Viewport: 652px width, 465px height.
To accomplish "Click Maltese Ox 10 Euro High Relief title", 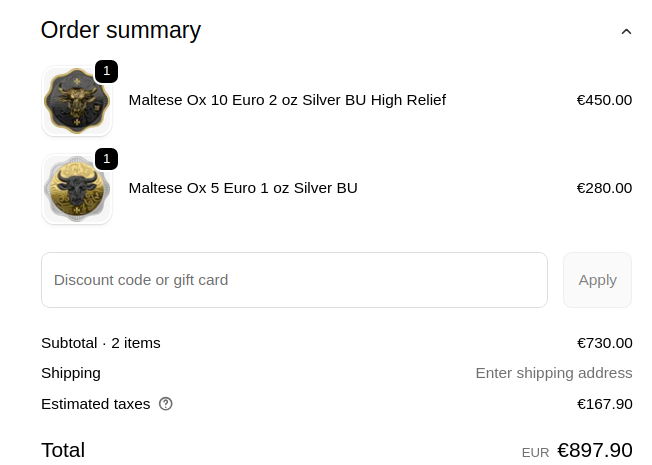I will pyautogui.click(x=287, y=100).
